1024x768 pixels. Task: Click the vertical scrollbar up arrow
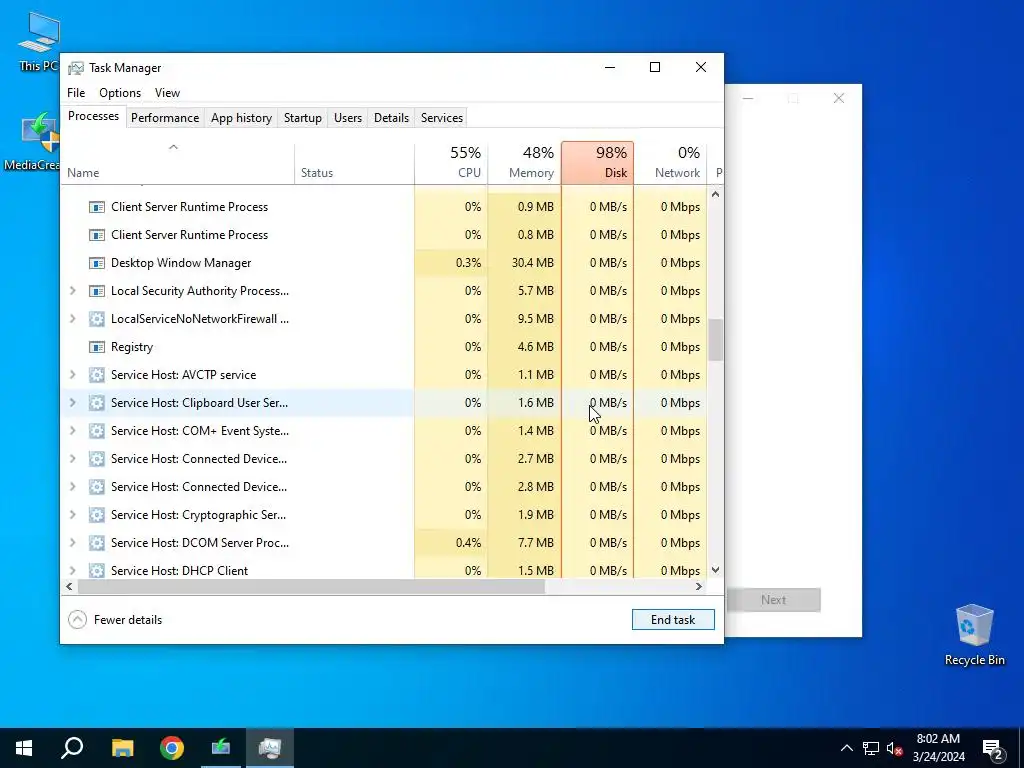point(715,194)
